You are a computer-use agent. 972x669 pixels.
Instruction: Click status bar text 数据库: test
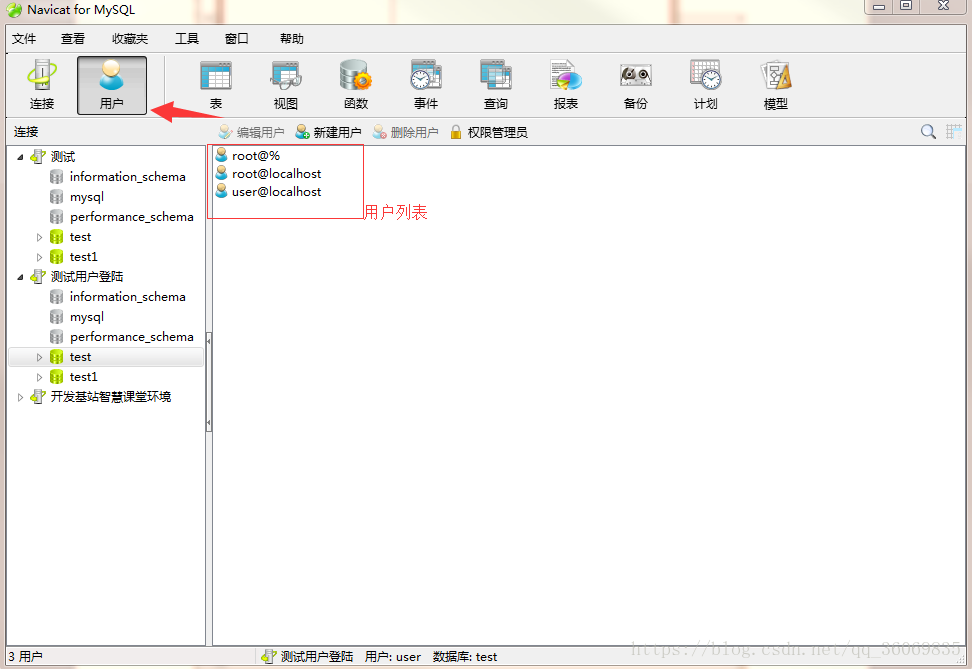[465, 657]
